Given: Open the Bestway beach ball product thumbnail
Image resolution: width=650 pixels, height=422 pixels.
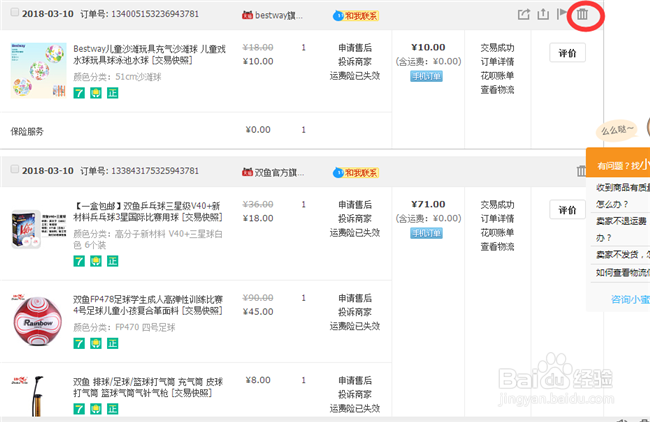Looking at the screenshot, I should pyautogui.click(x=39, y=70).
